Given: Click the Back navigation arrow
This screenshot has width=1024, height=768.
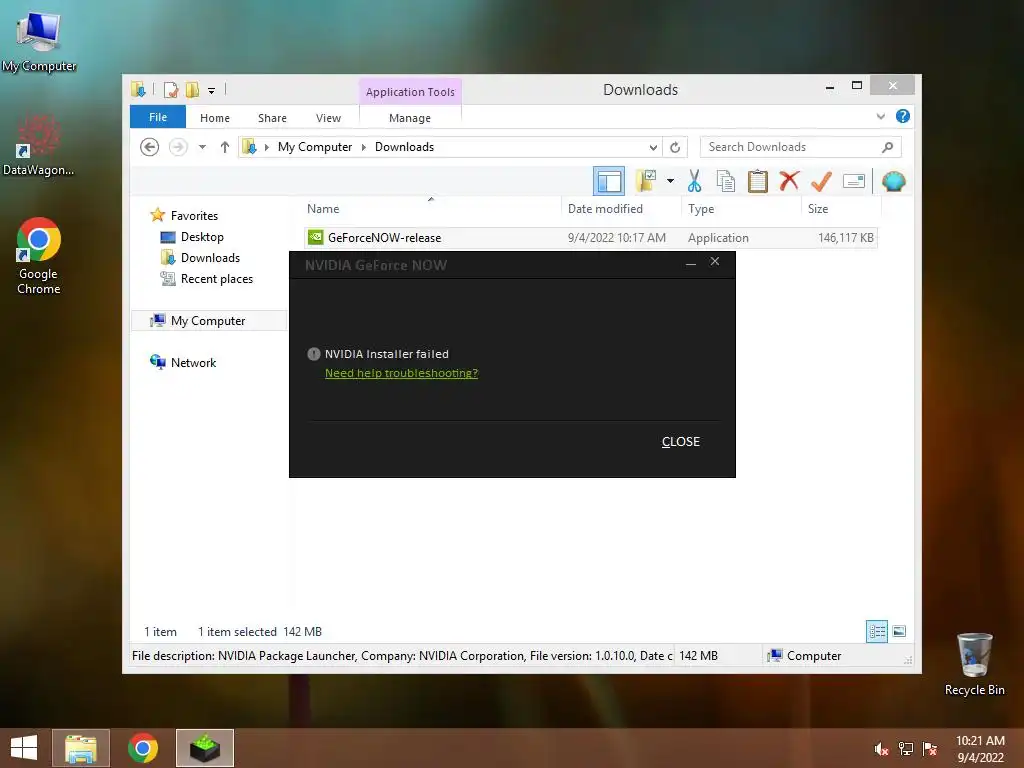Looking at the screenshot, I should point(150,147).
